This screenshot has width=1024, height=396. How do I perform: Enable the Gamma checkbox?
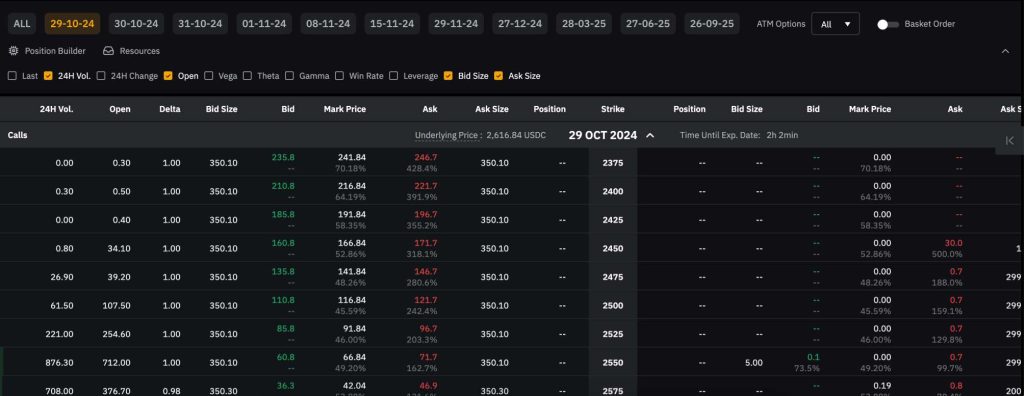coord(289,76)
